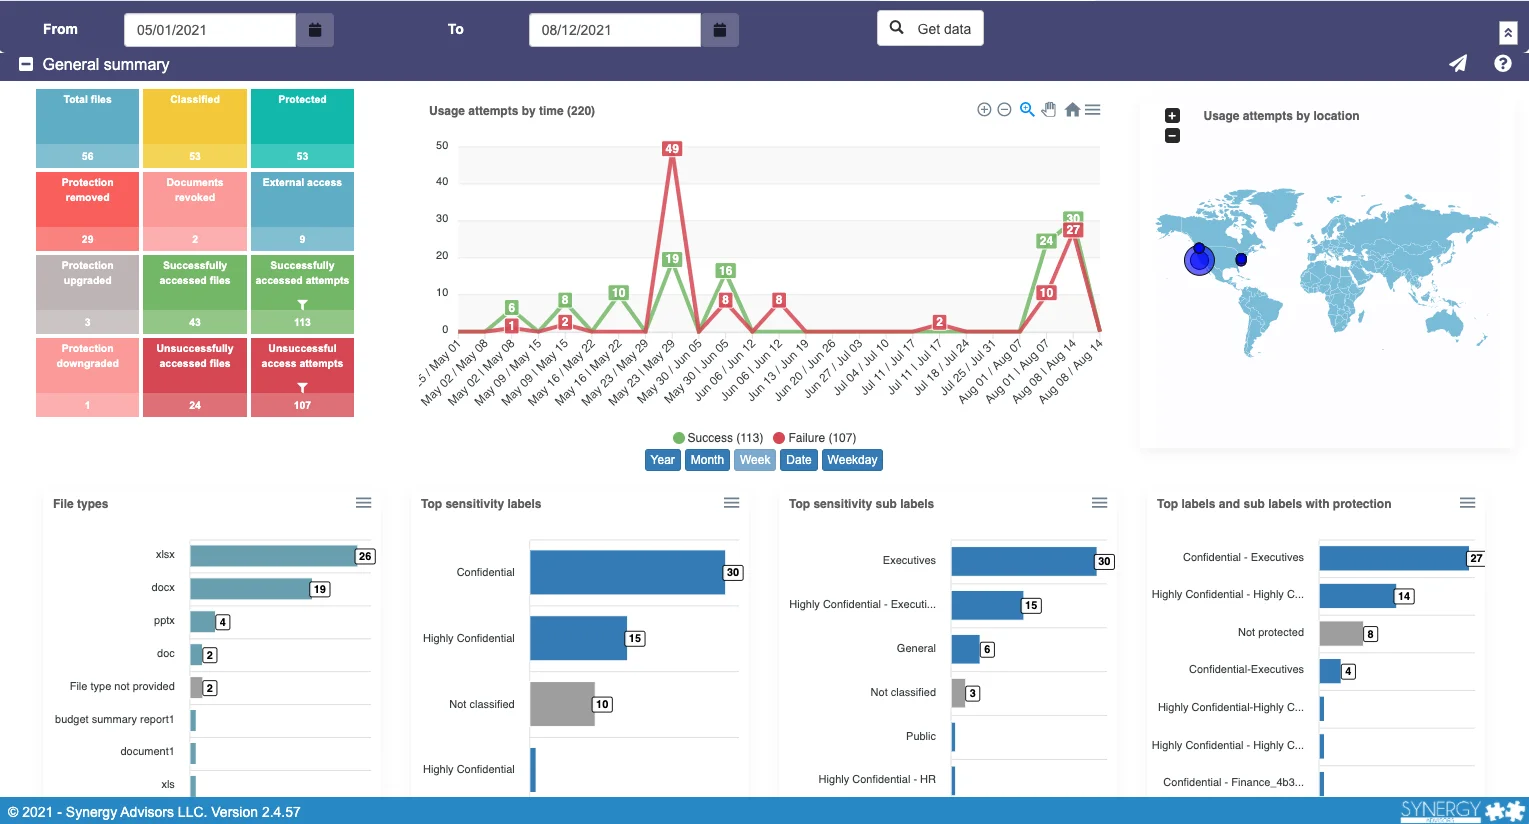
Task: Select the magnifier selection zoom tool
Action: (1027, 110)
